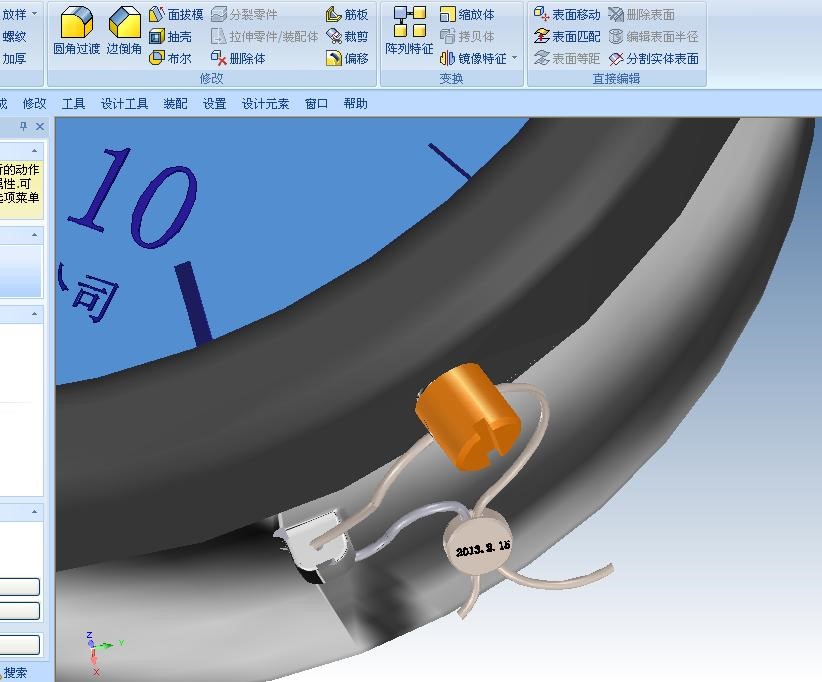
Task: Open the 阵列特征 pattern feature tool
Action: point(409,31)
